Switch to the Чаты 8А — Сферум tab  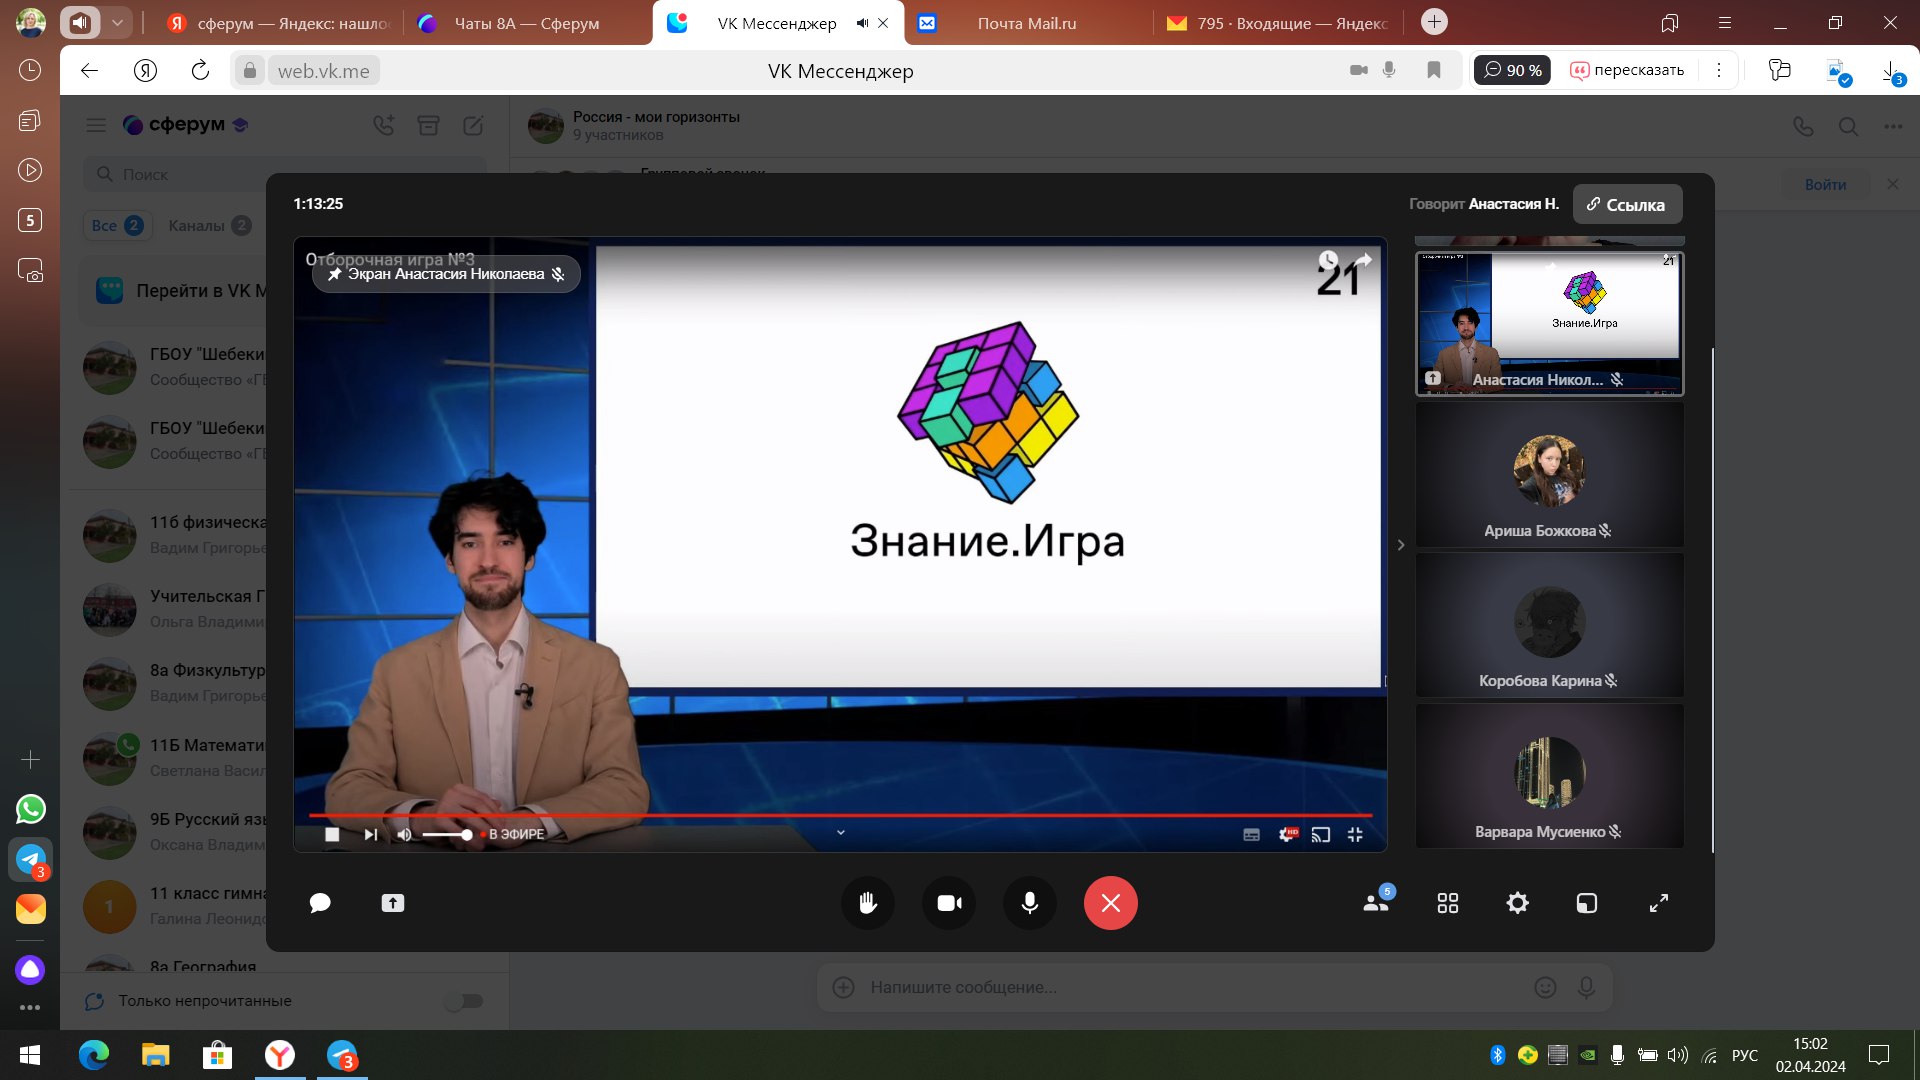pyautogui.click(x=527, y=23)
